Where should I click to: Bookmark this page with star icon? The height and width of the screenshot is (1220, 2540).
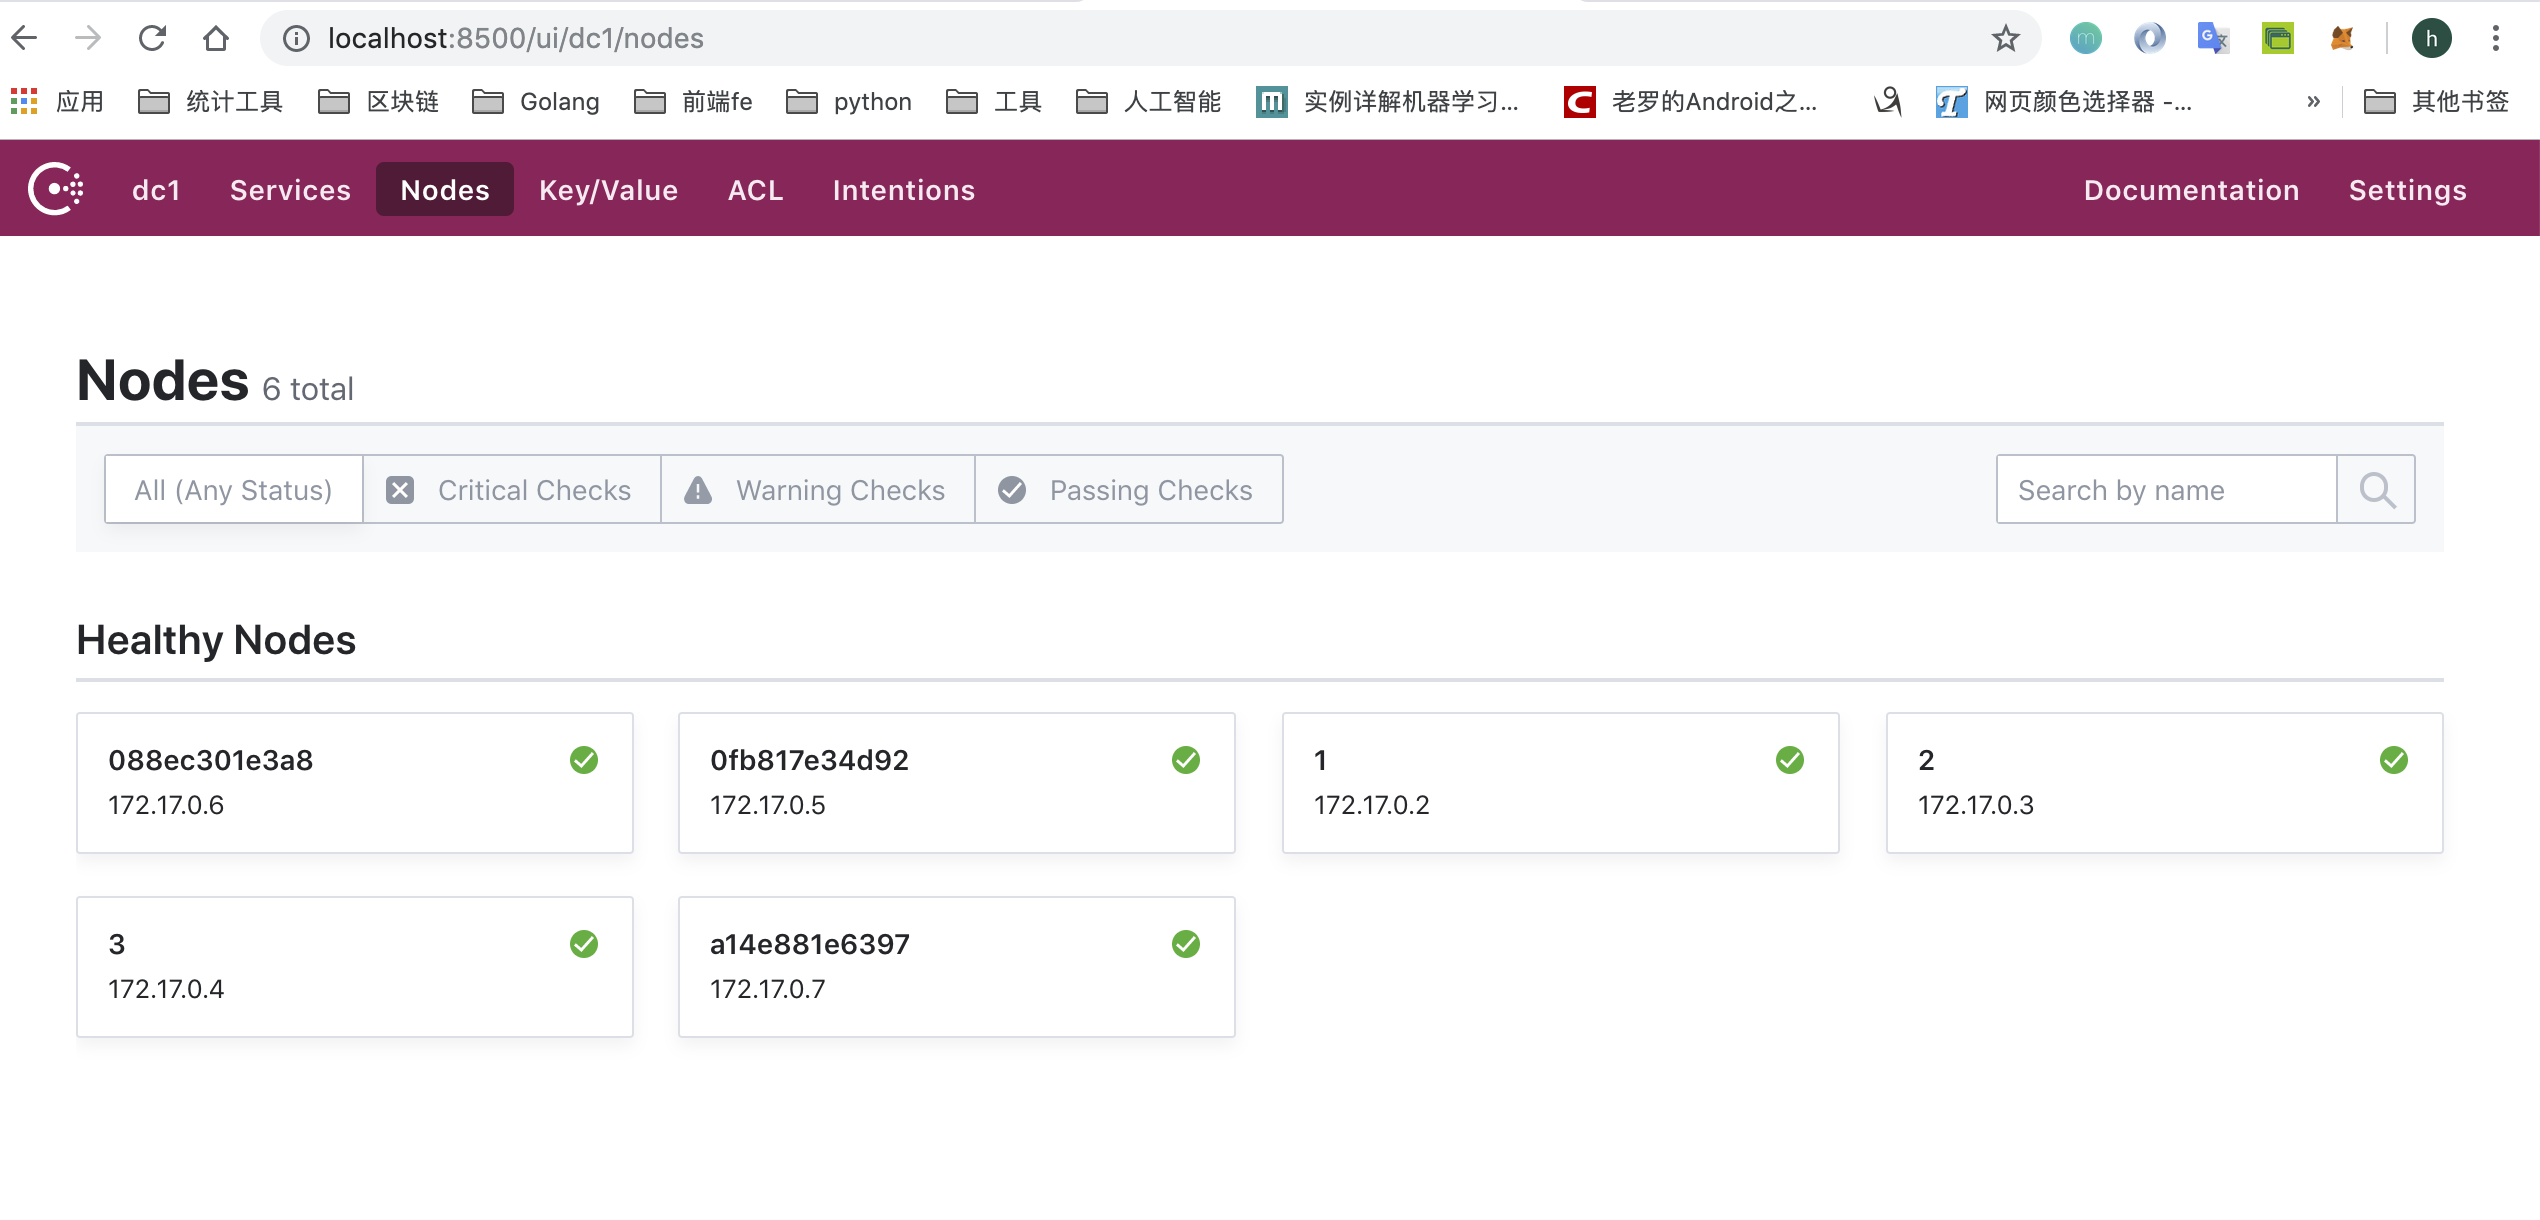point(2005,39)
